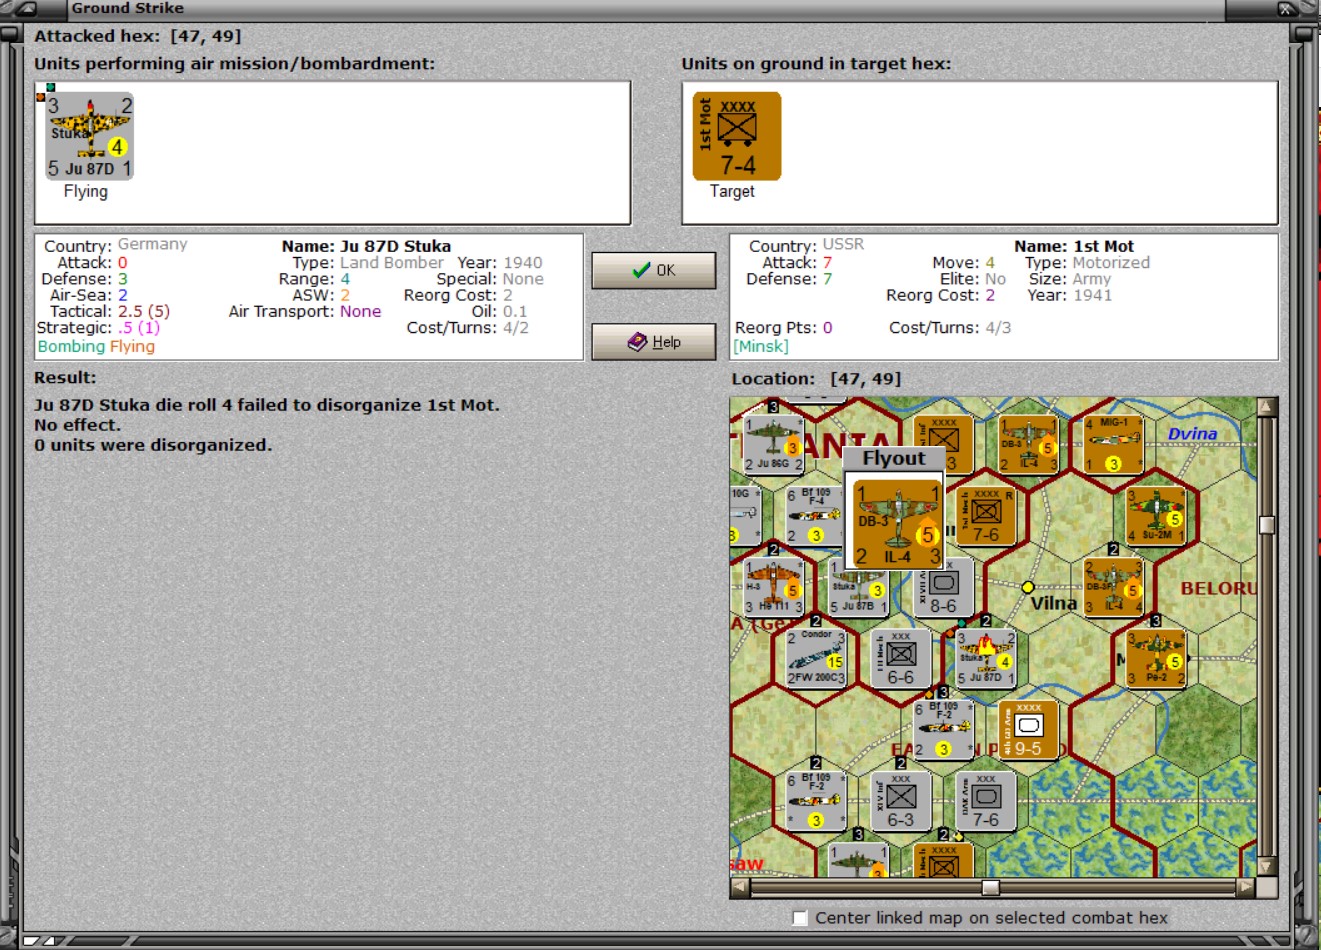
Task: Click the 'No effect.' result line
Action: point(77,425)
